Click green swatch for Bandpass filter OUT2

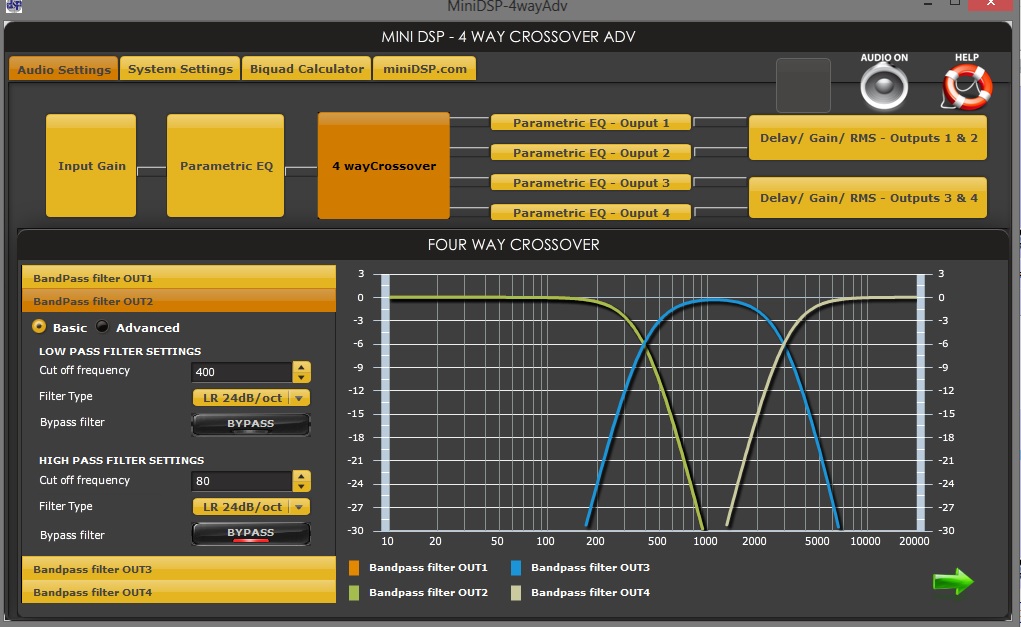click(354, 592)
